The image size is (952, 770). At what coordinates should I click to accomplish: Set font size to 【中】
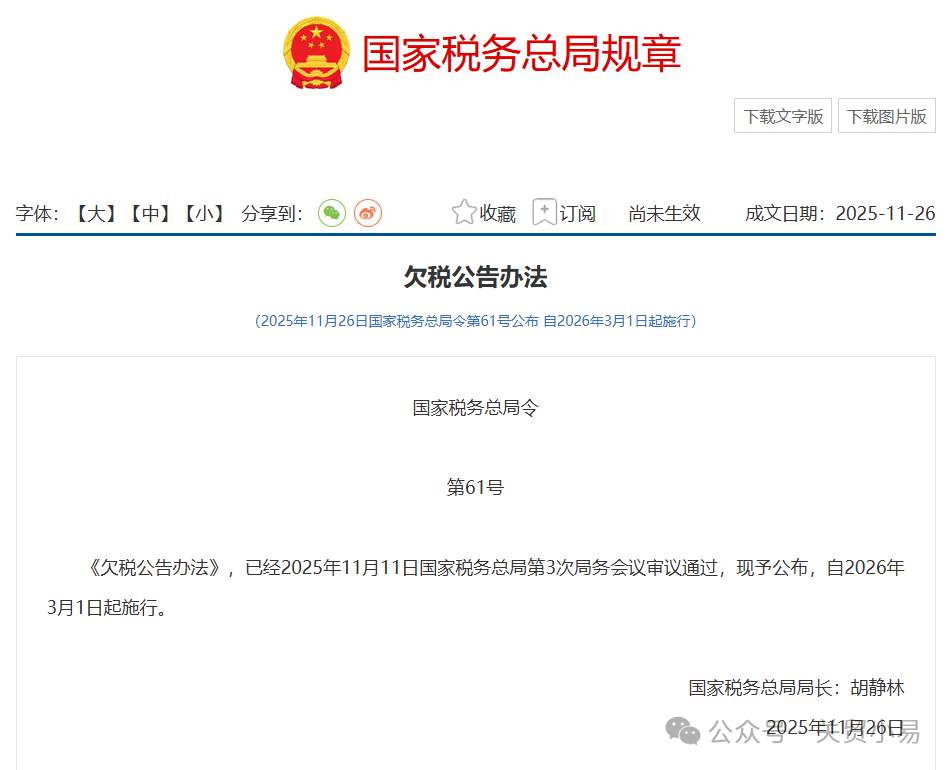pos(150,214)
